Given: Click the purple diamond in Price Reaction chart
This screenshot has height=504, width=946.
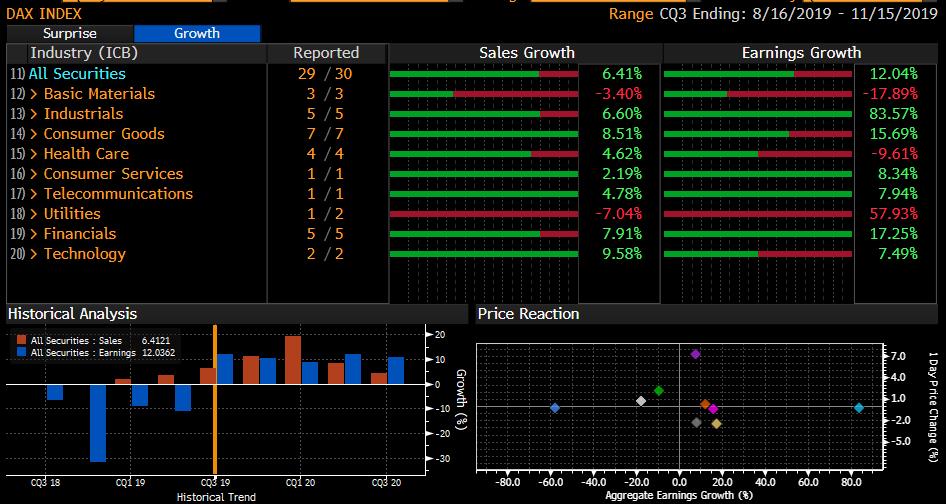Looking at the screenshot, I should pyautogui.click(x=695, y=354).
